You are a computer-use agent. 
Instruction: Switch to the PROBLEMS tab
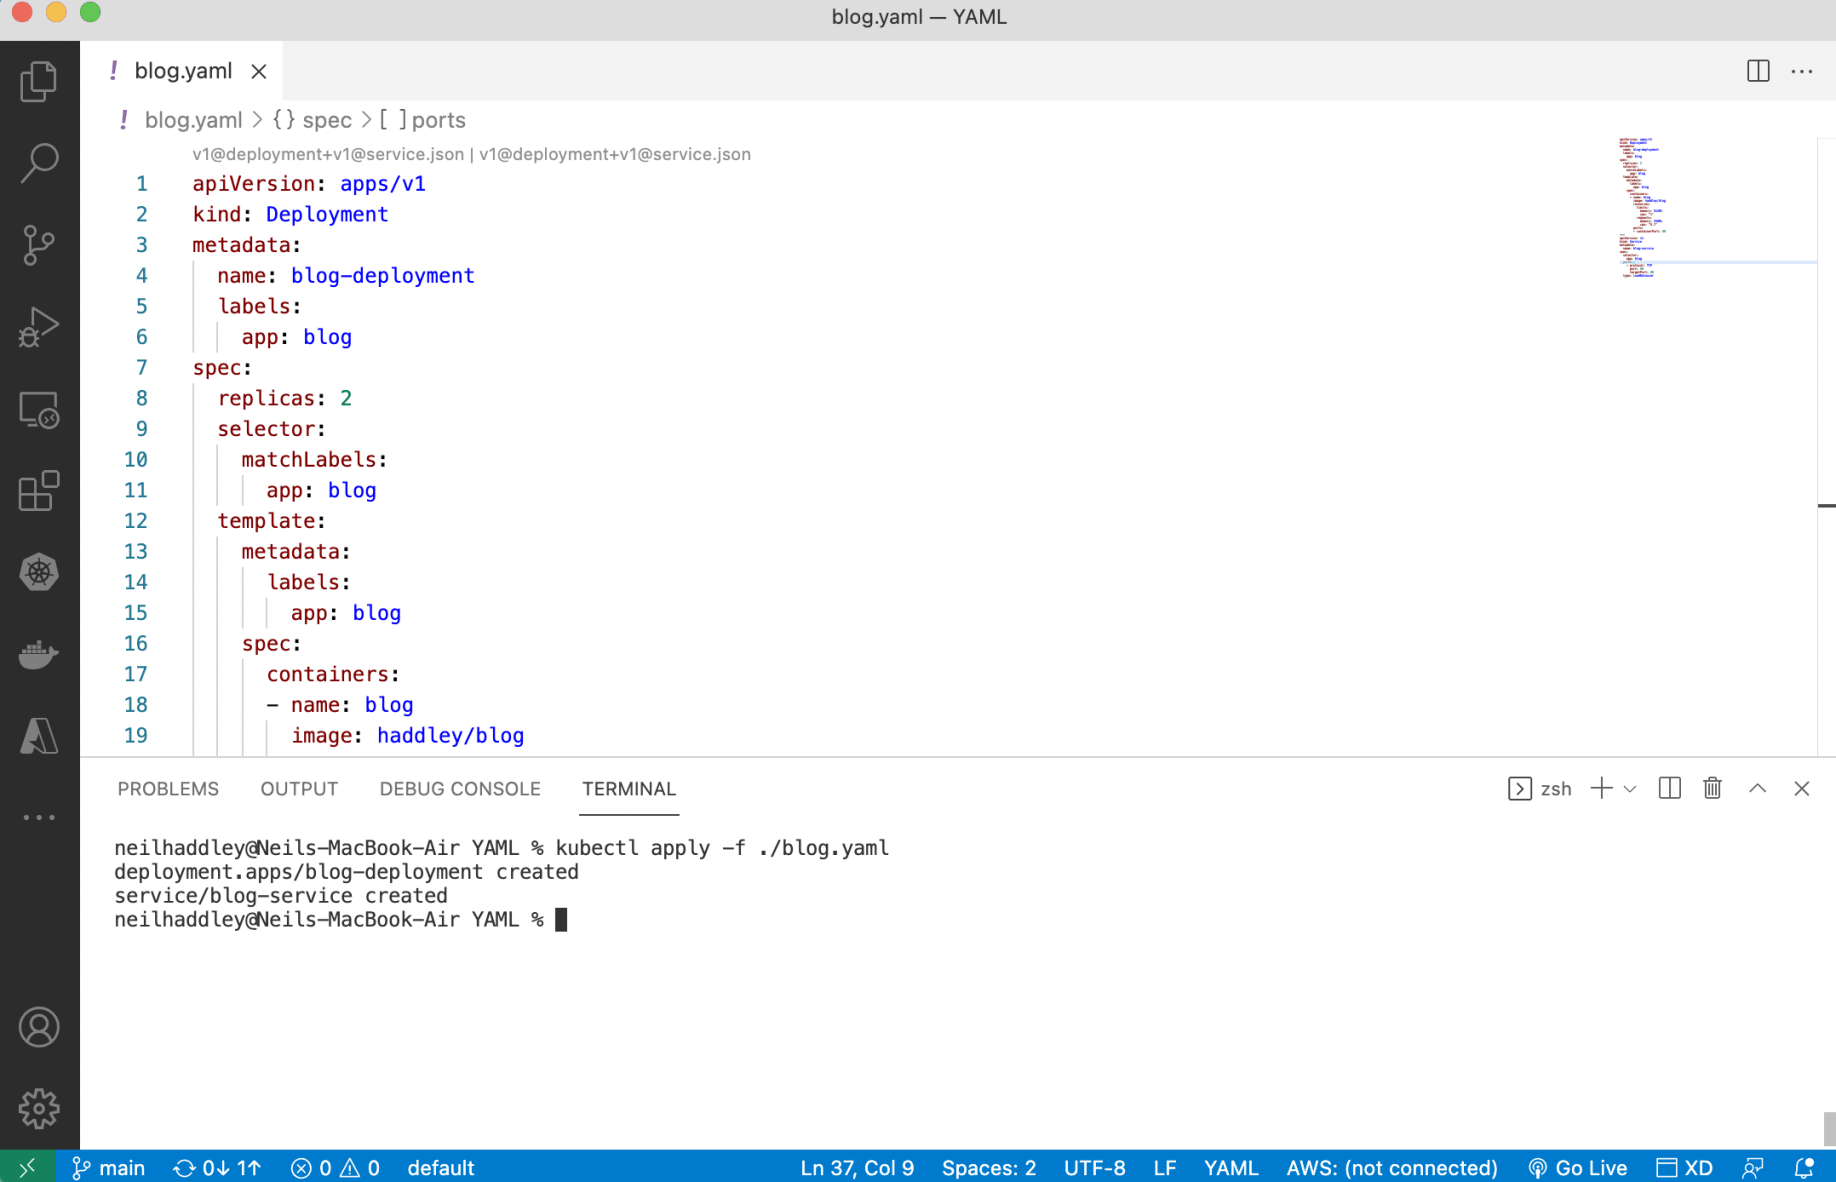click(x=168, y=789)
